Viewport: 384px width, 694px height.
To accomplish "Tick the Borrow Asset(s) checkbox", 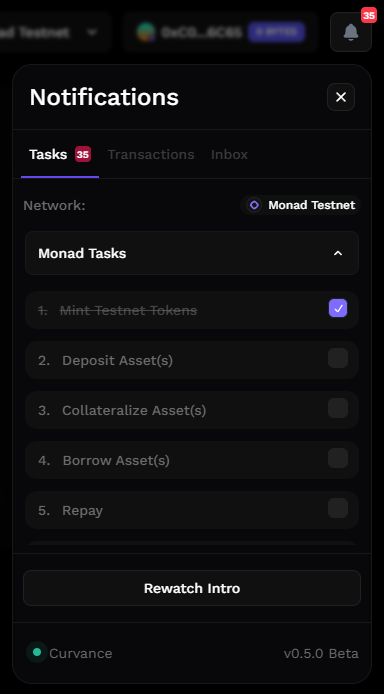I will (x=338, y=459).
